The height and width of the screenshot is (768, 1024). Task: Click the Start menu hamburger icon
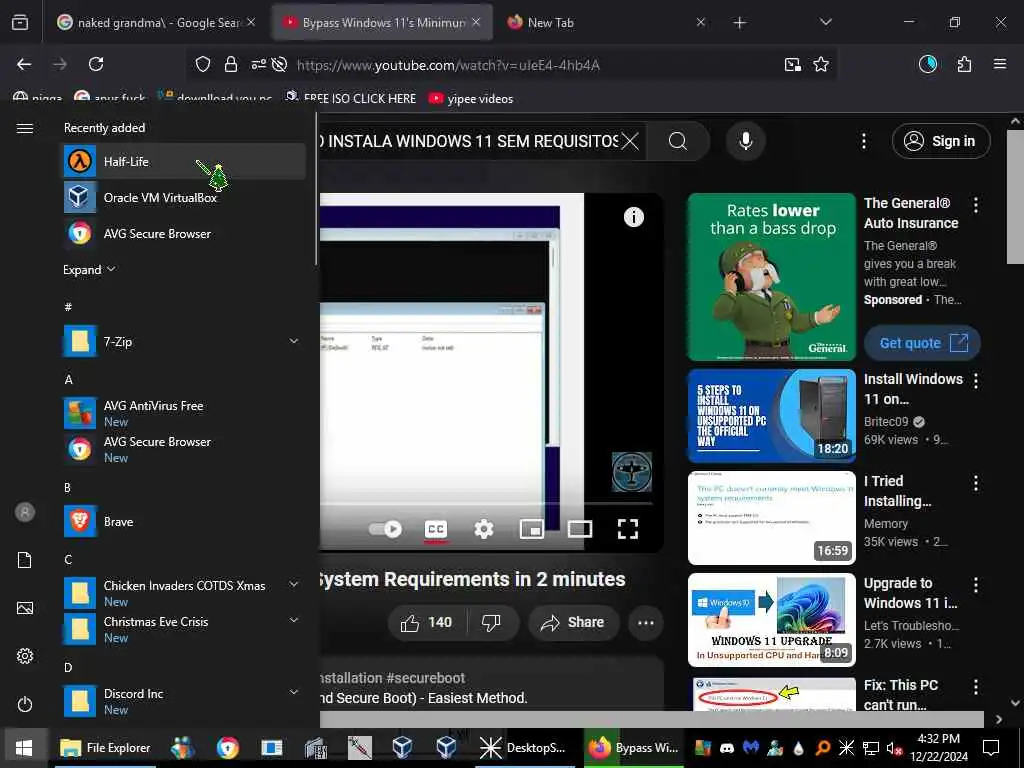pos(25,128)
